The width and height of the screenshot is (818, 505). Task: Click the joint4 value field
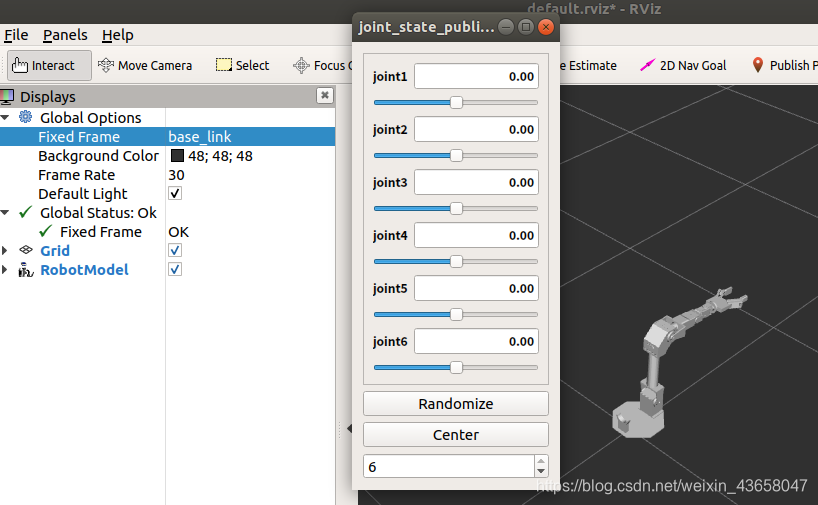[x=476, y=235]
